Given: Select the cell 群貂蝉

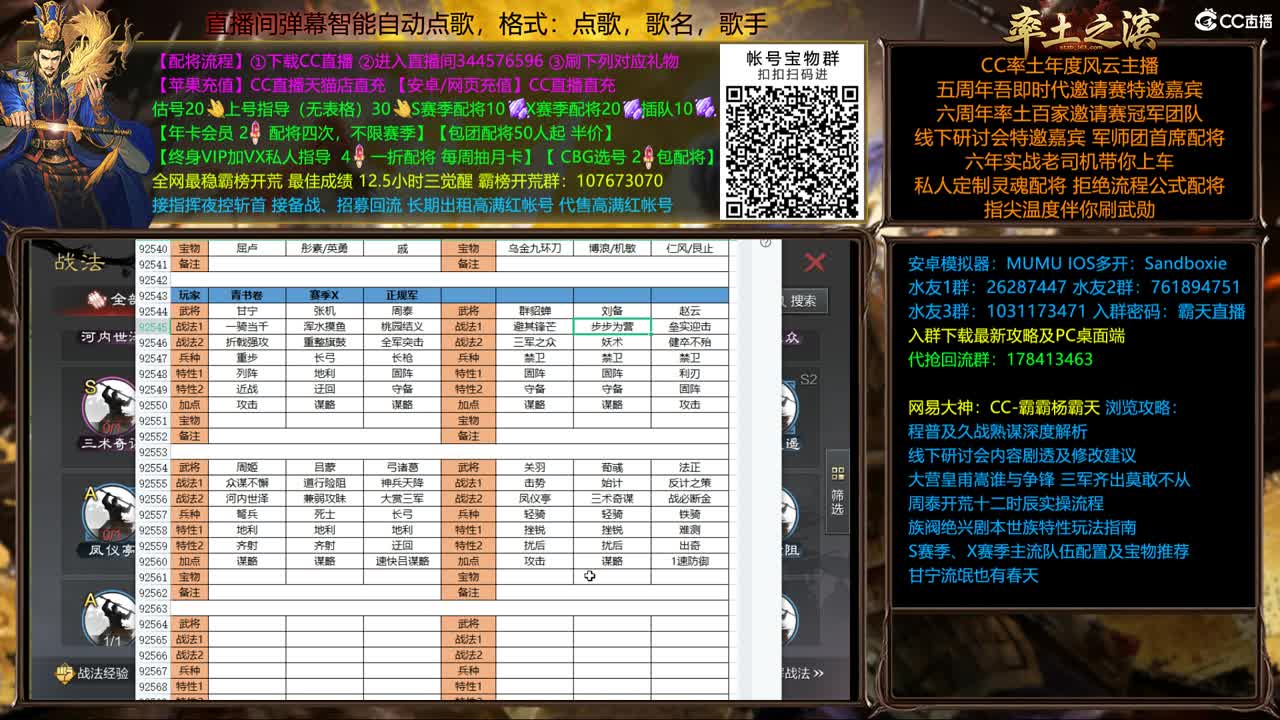Looking at the screenshot, I should point(535,311).
